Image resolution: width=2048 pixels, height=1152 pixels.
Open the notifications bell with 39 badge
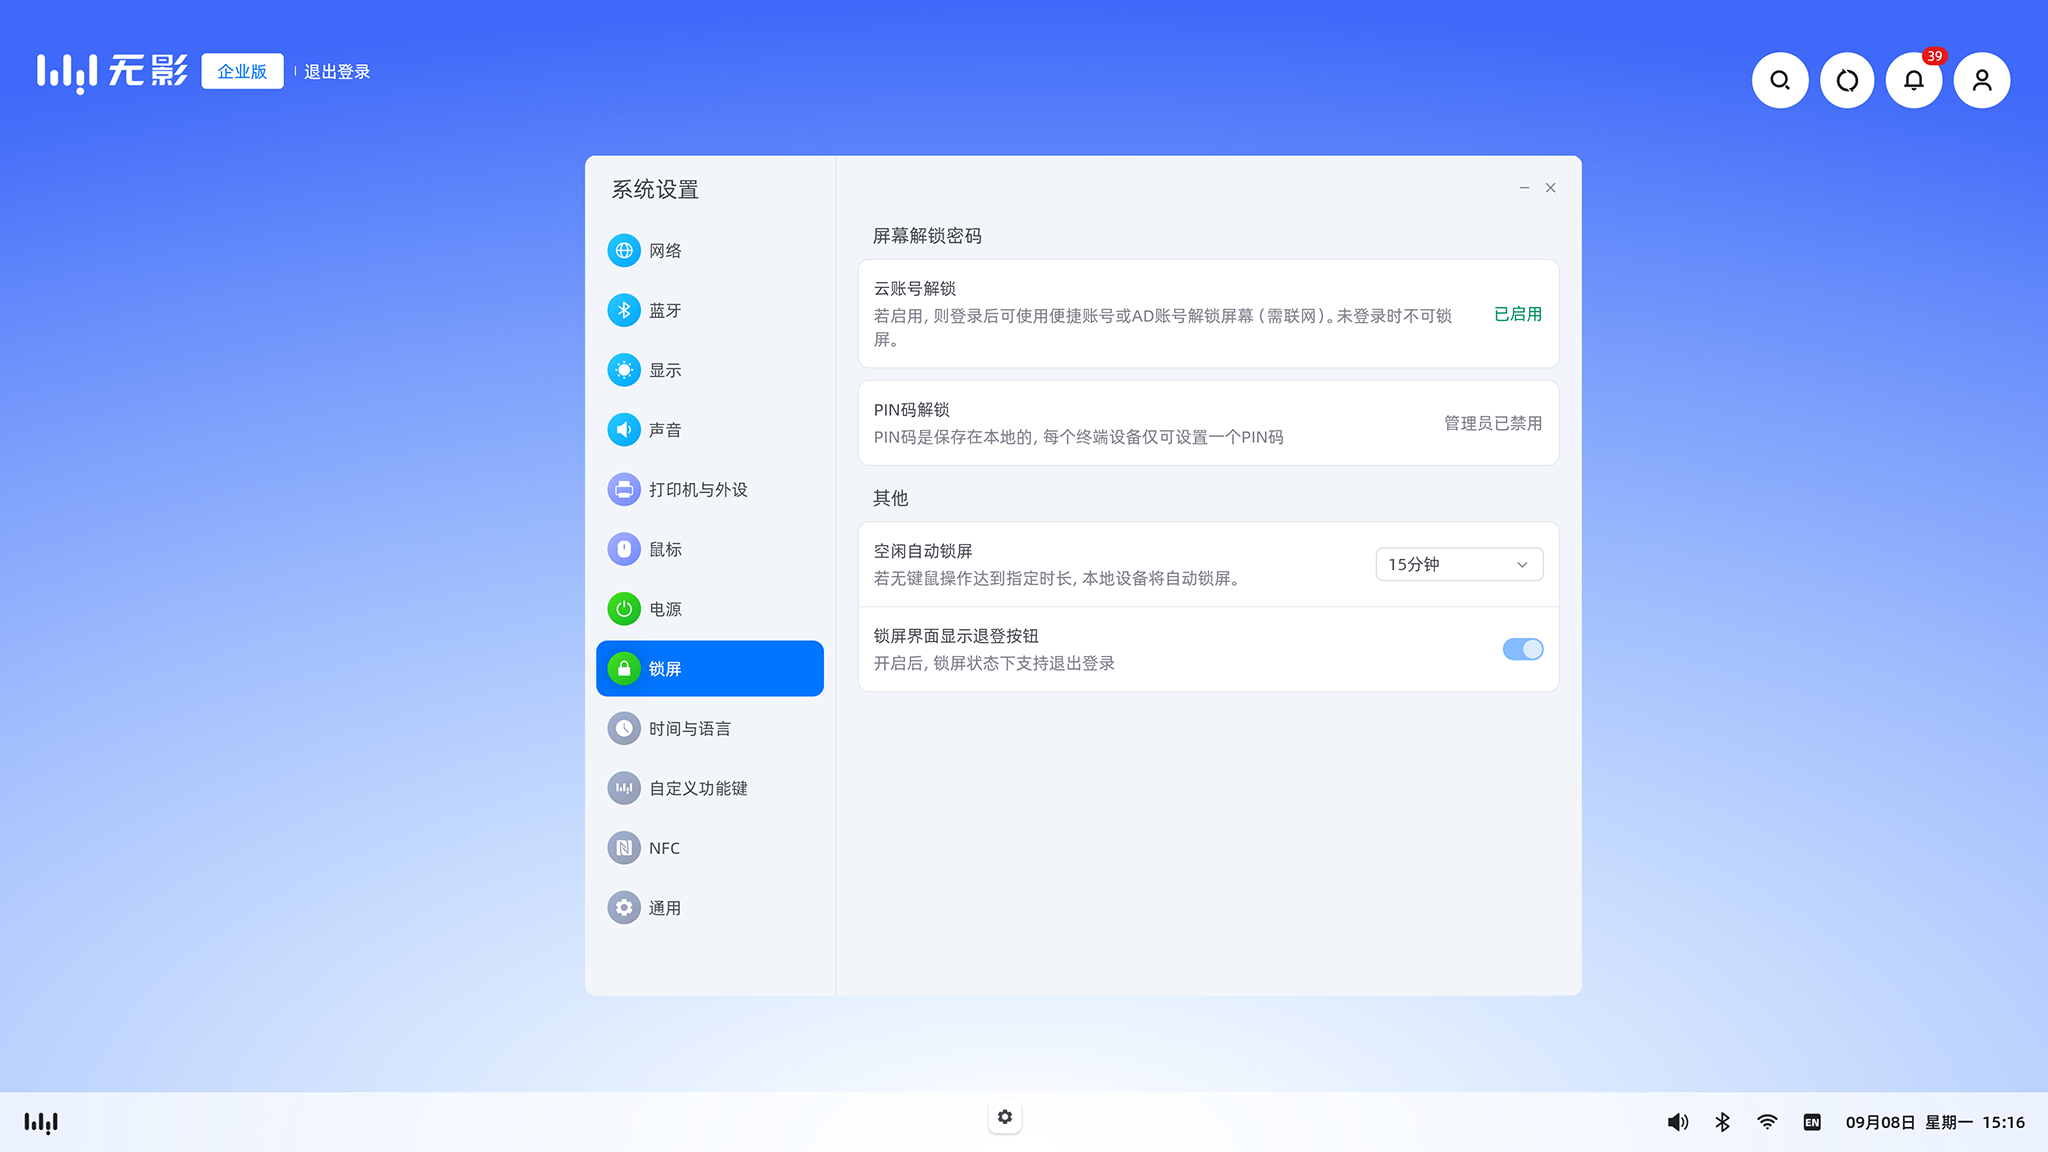click(1914, 80)
